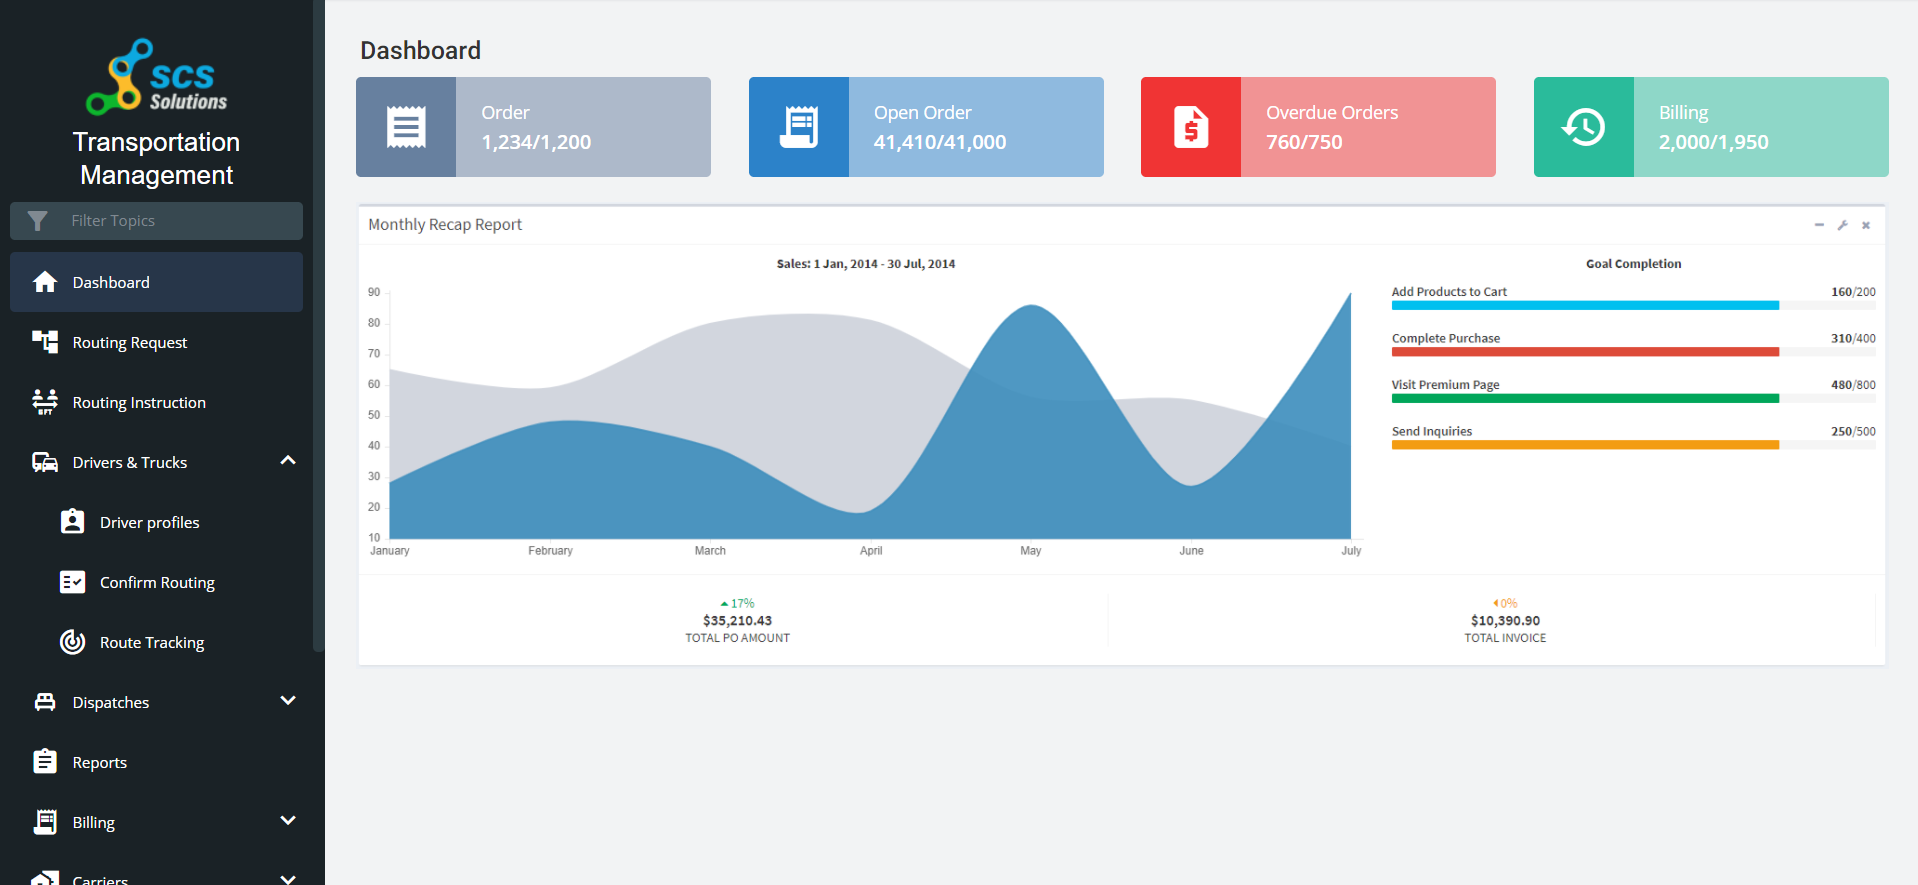Open Billing card showing 2,000/1,950

coord(1711,127)
